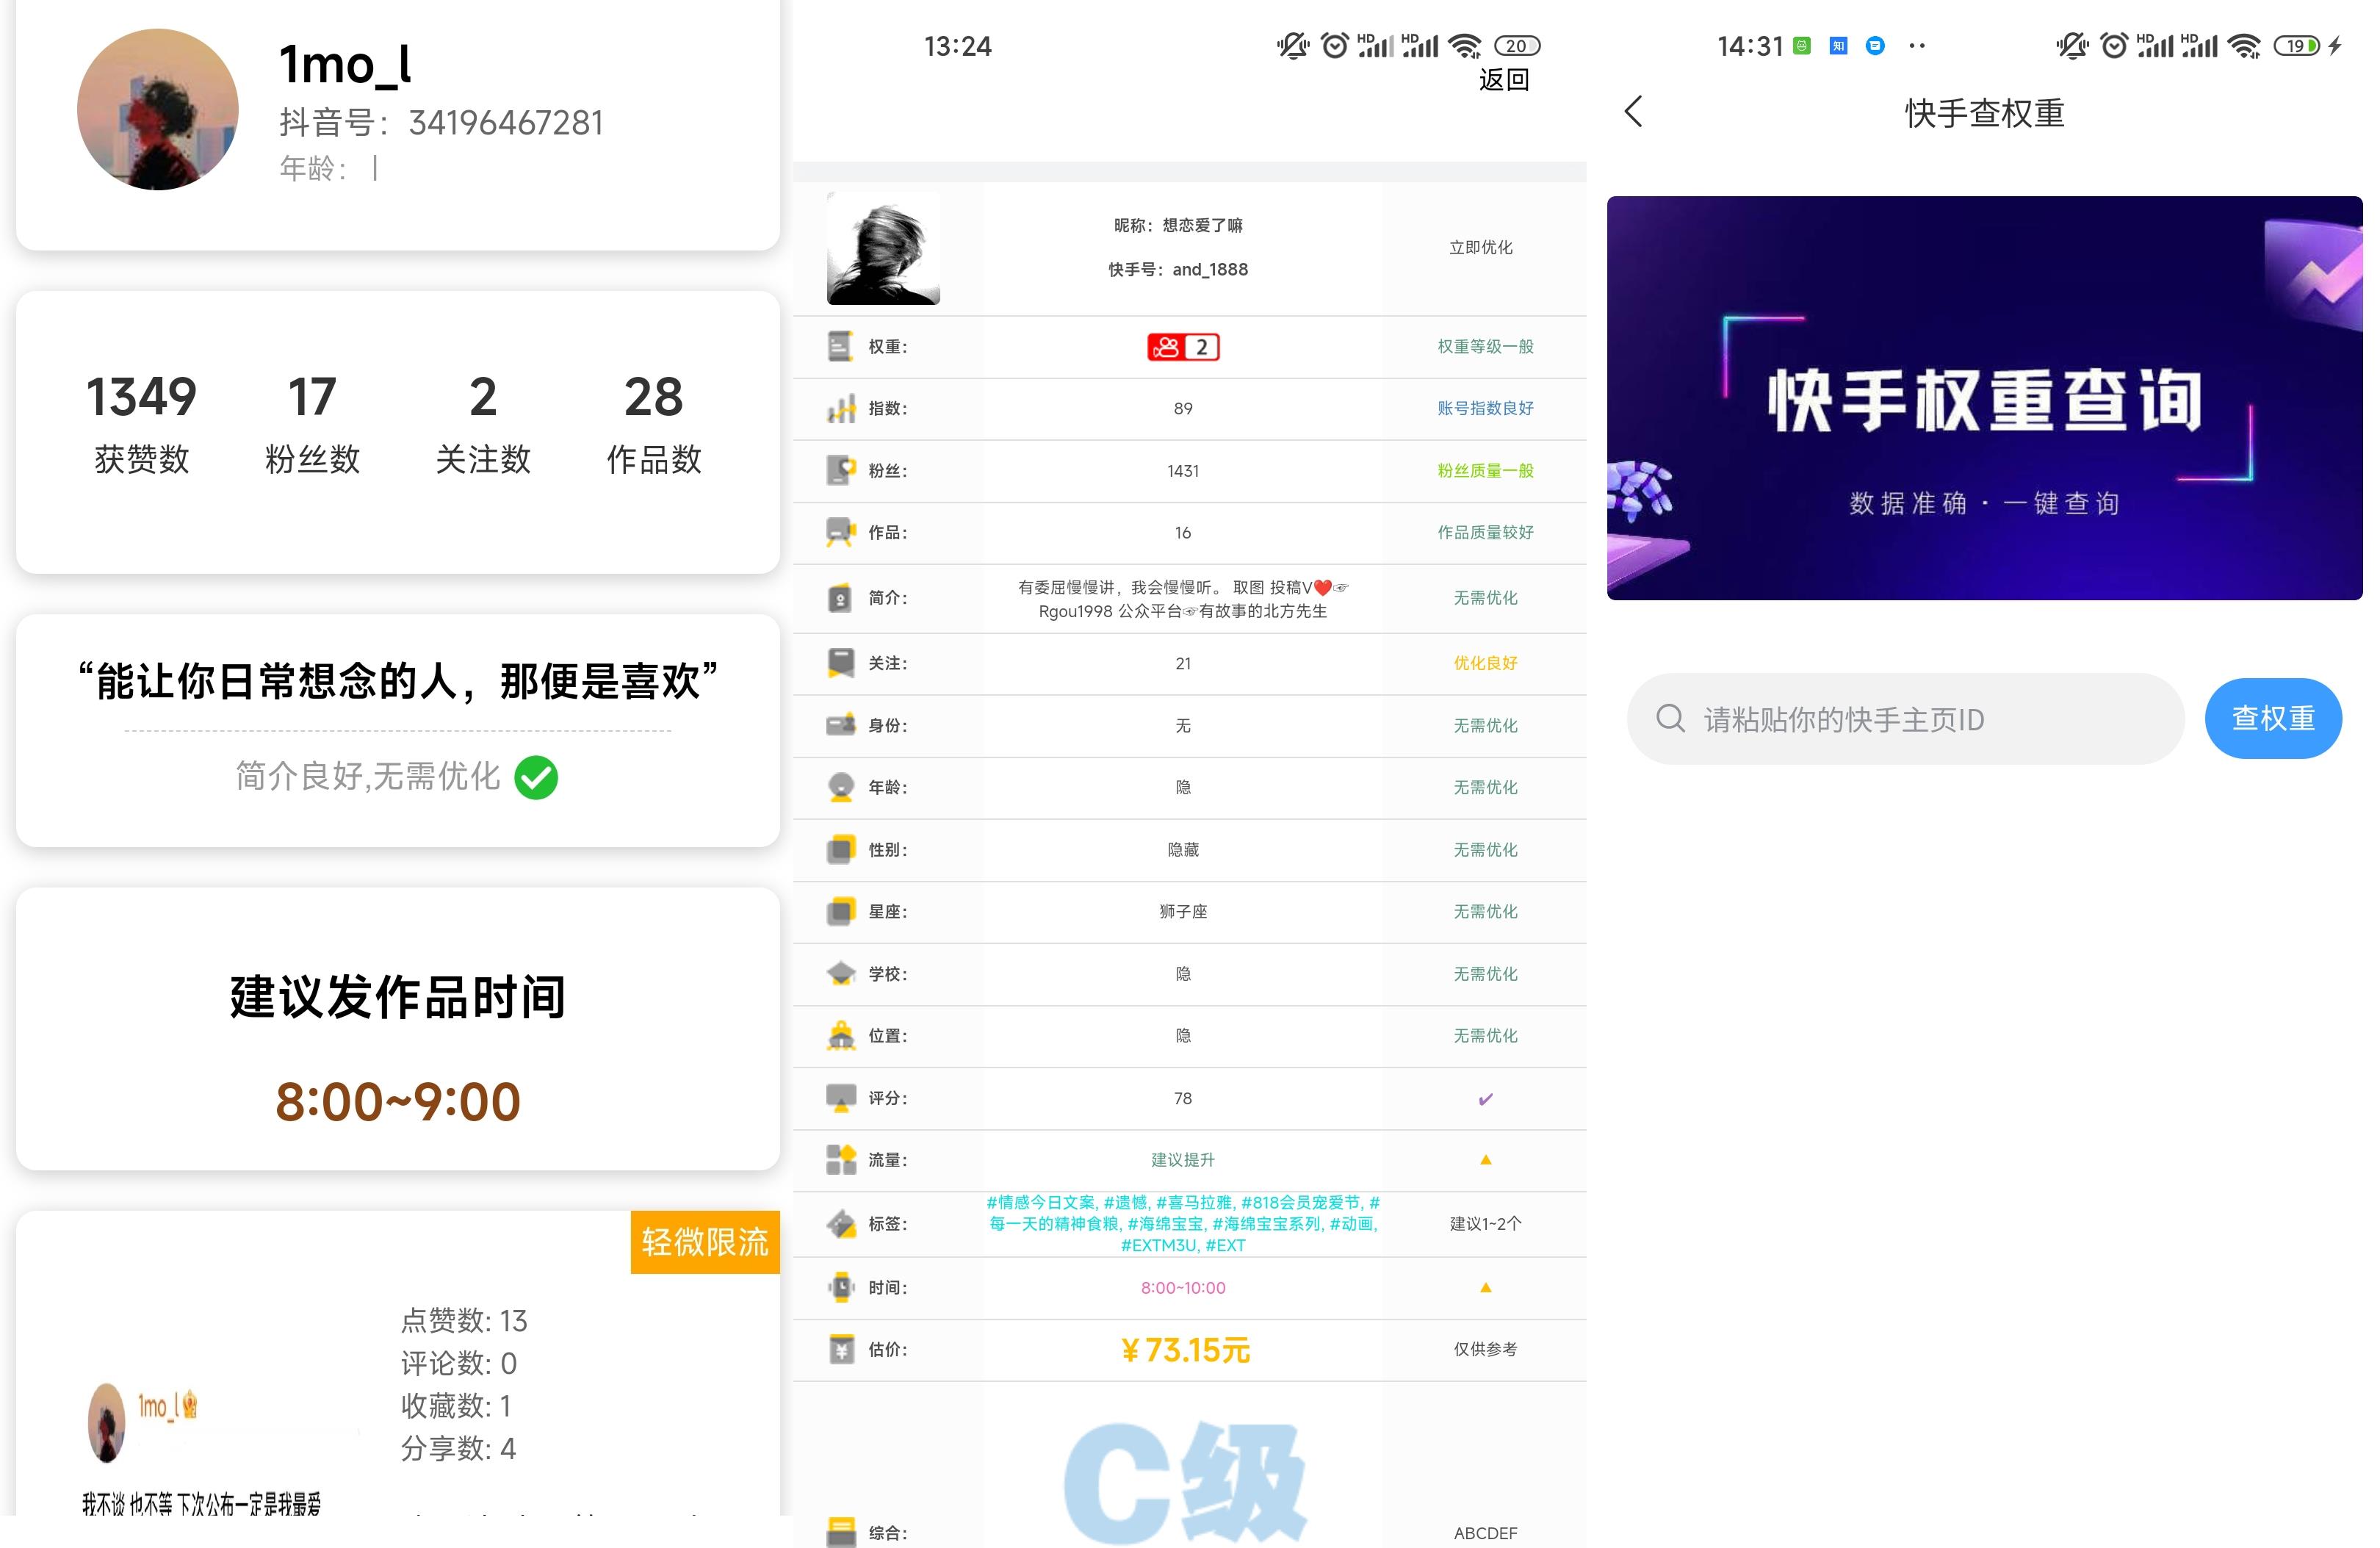The image size is (2380, 1548).
Task: Click the 返回 button
Action: (x=1504, y=80)
